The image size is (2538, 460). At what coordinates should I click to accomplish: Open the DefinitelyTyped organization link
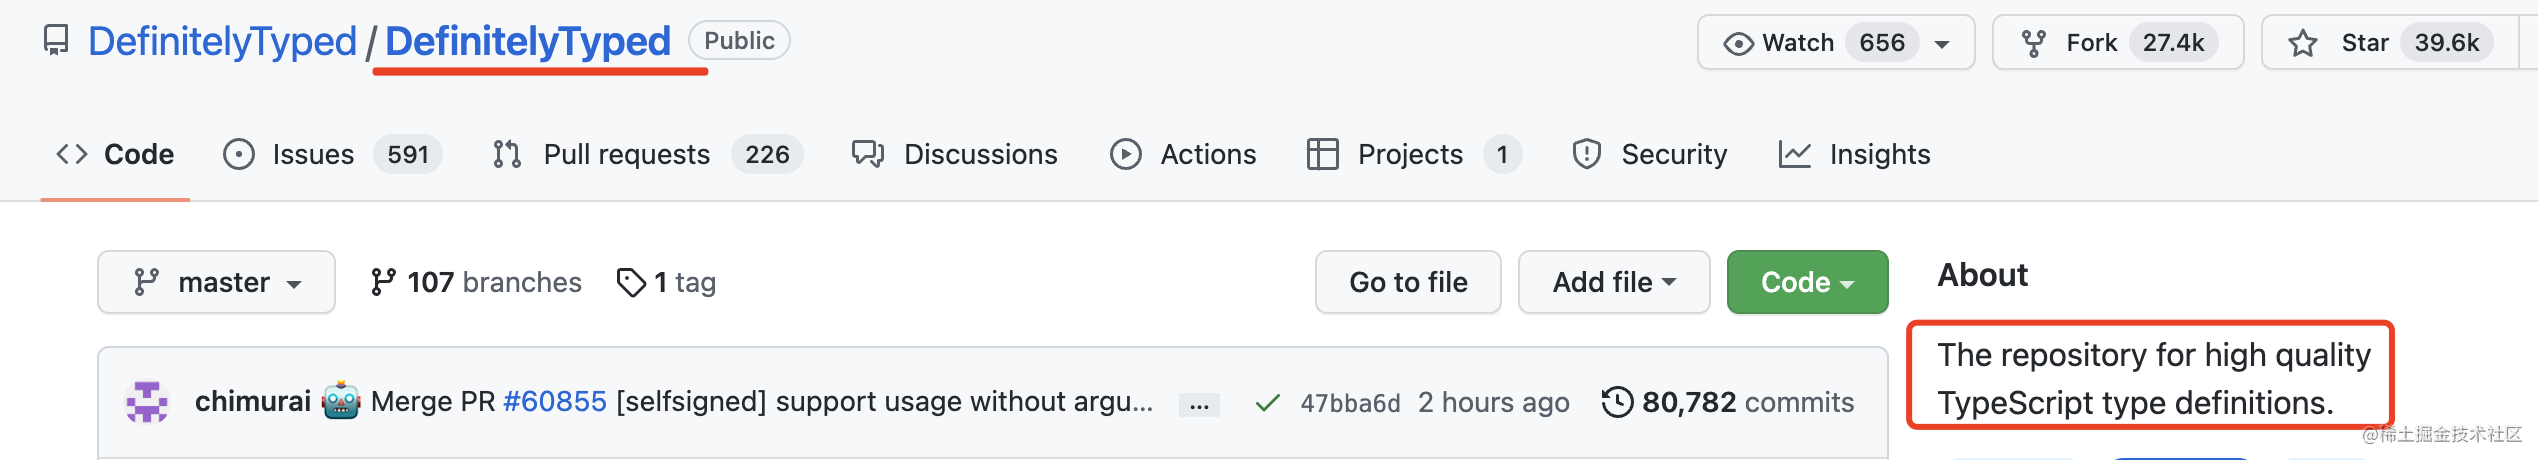[x=222, y=42]
